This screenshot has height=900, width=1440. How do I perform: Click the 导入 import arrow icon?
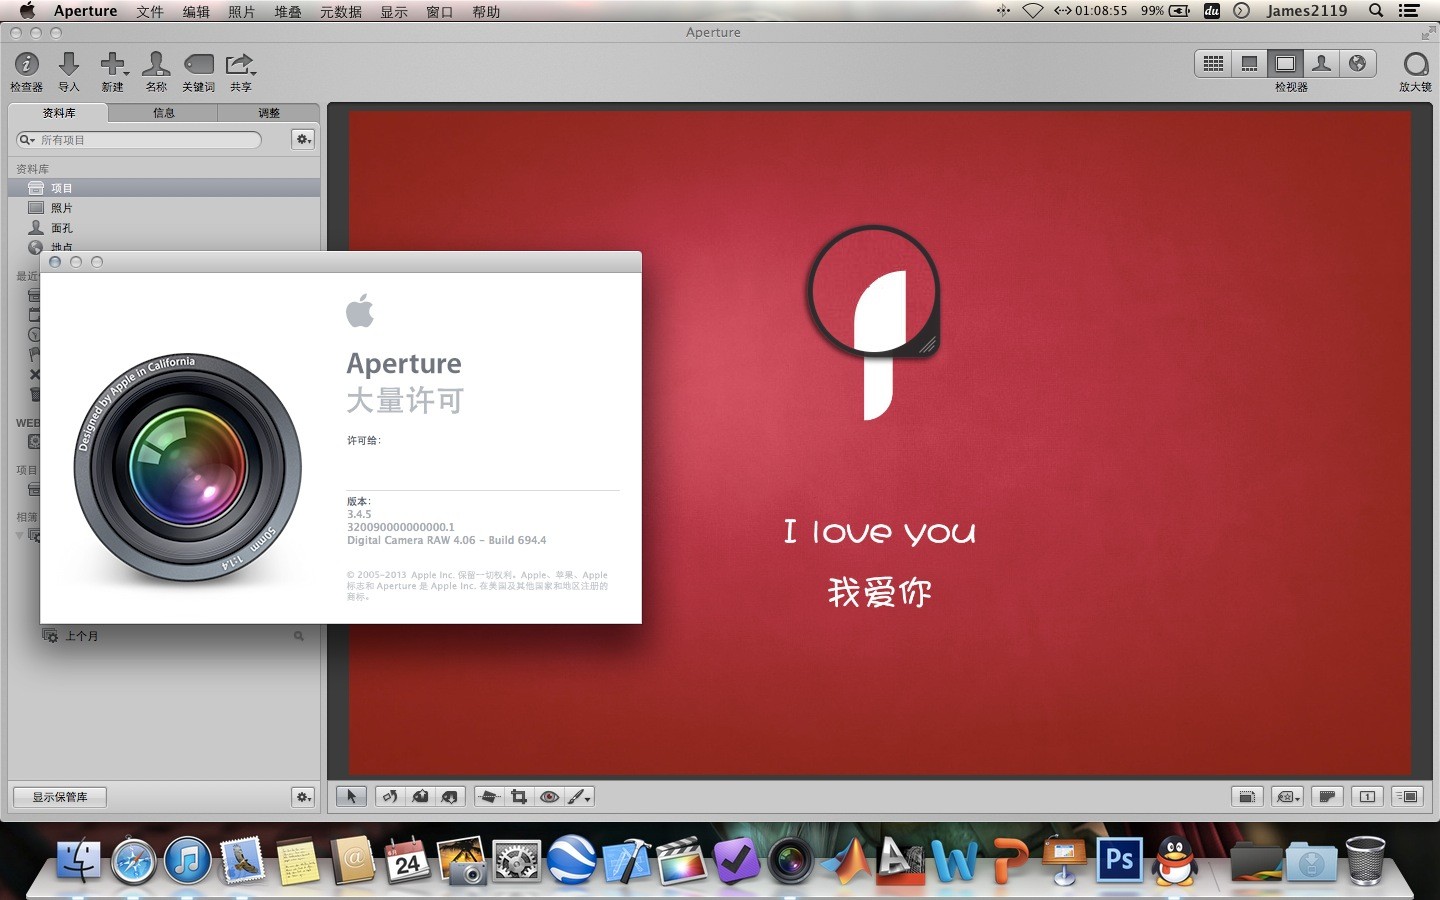click(x=69, y=65)
